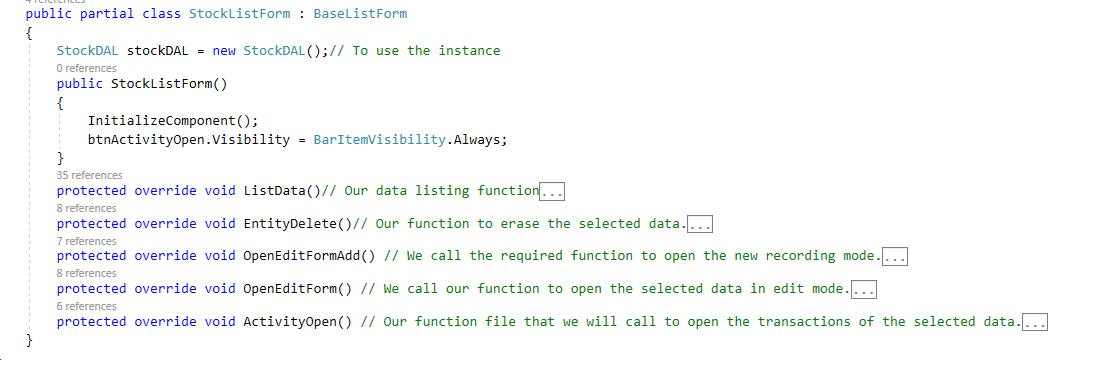Click the BaseListForm base class name
This screenshot has height=366, width=1096.
360,13
